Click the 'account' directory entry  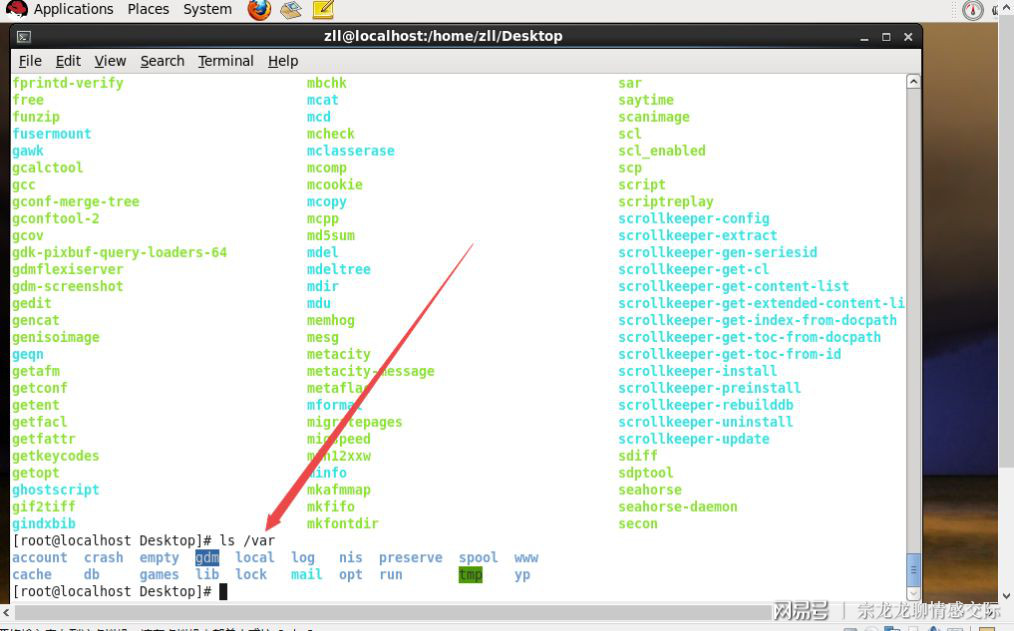(39, 557)
